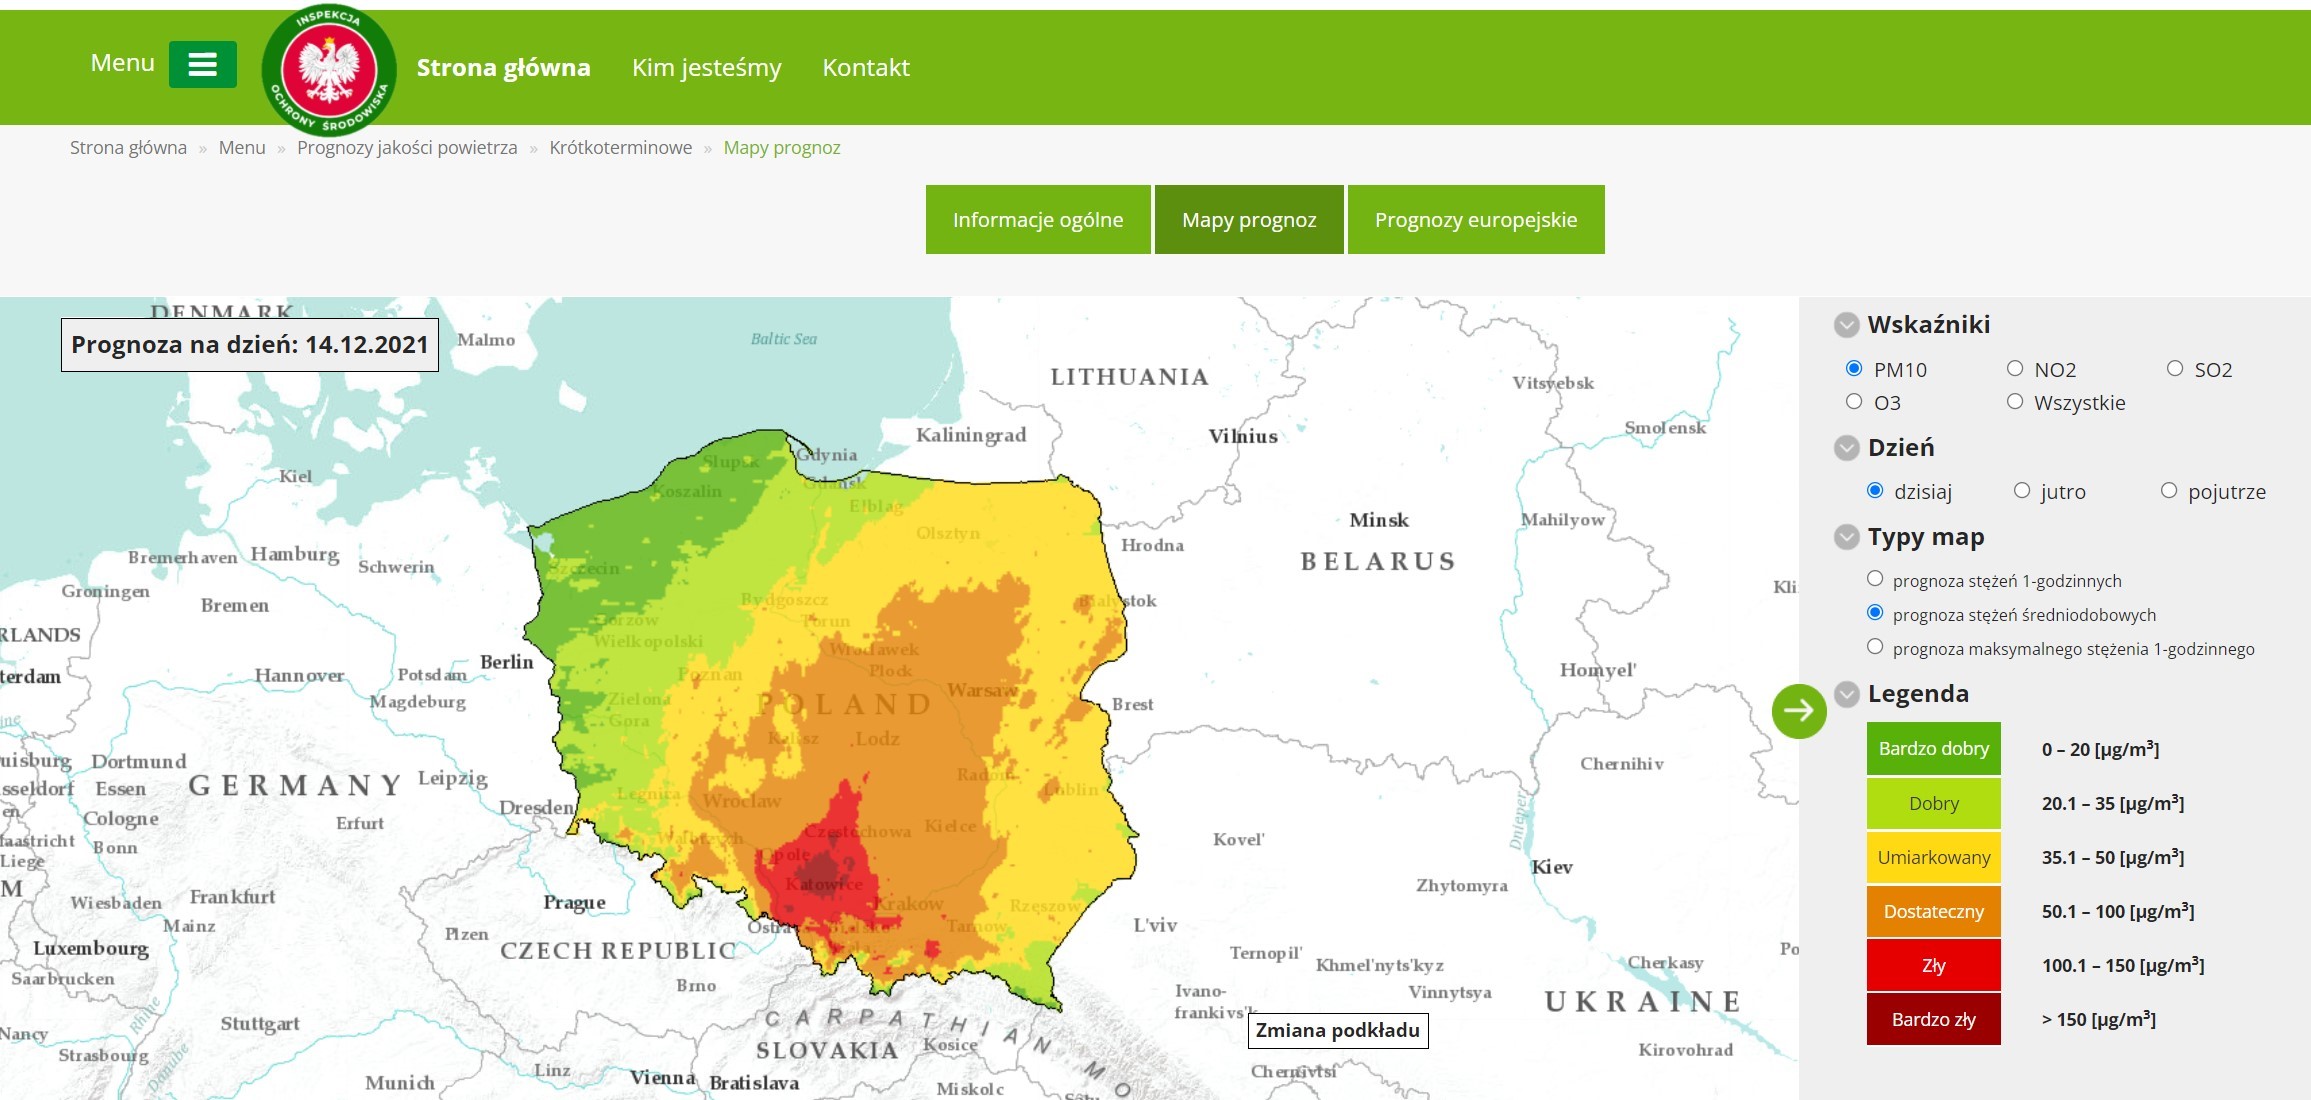Switch to Prognozy europejskie tab
The image size is (2311, 1100).
(x=1476, y=219)
